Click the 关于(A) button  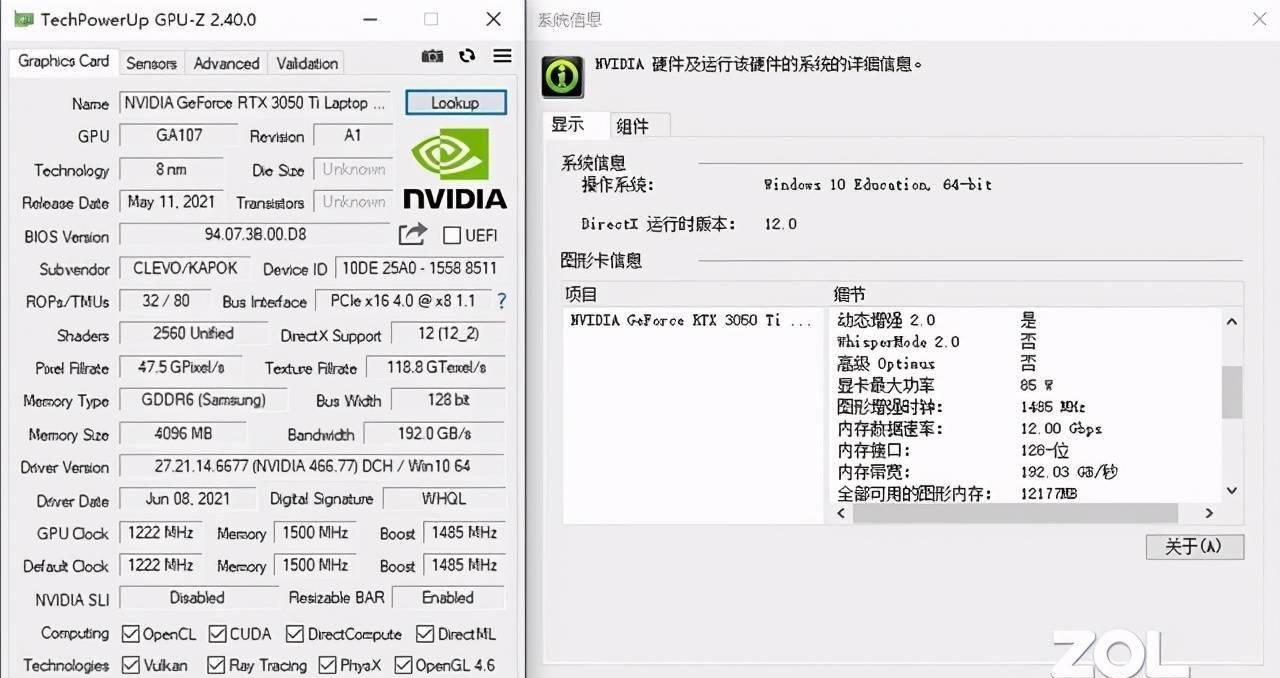(1195, 547)
